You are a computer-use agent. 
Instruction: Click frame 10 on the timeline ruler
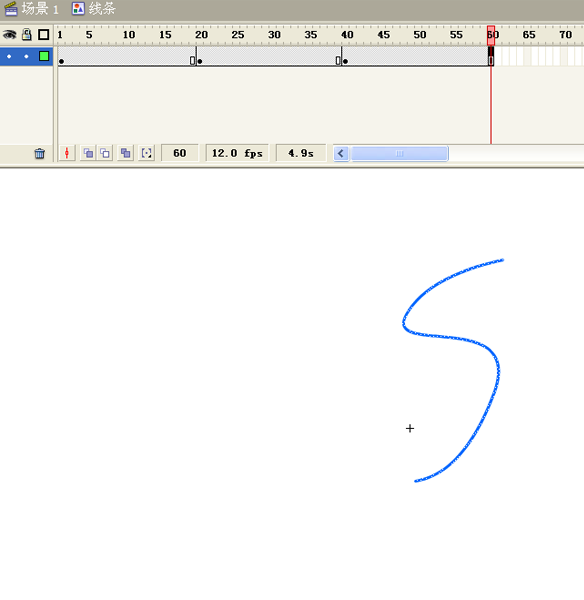click(129, 35)
